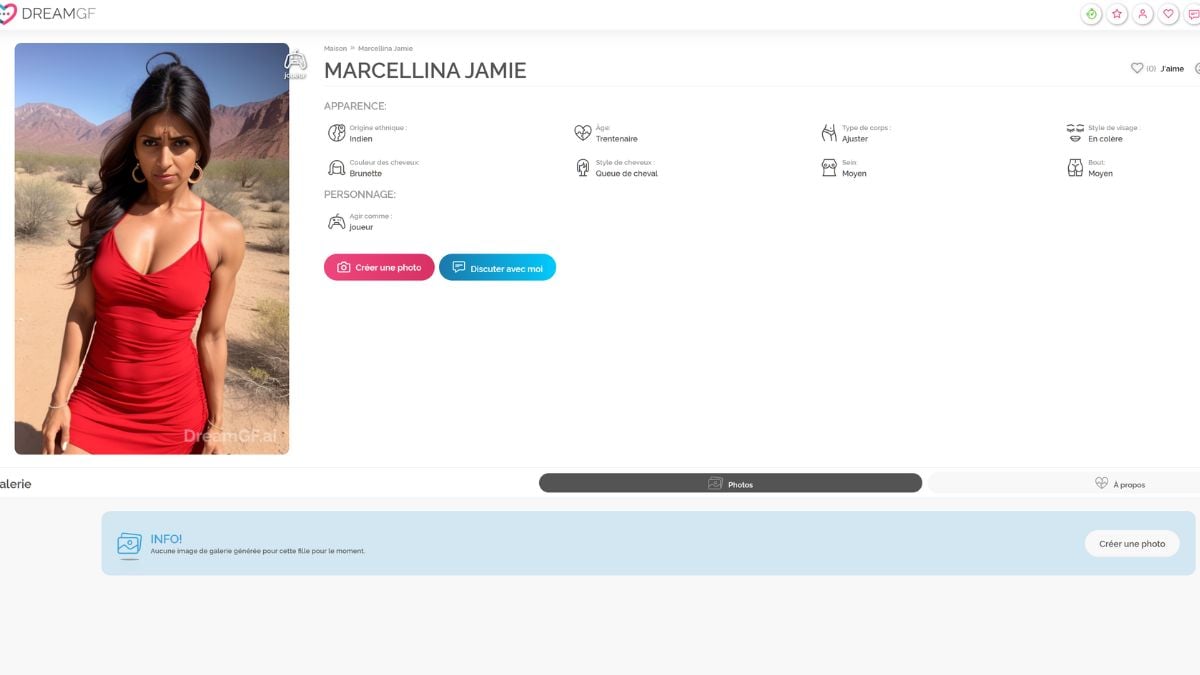This screenshot has height=675, width=1200.
Task: Click the pink Créer une photo button
Action: tap(379, 267)
